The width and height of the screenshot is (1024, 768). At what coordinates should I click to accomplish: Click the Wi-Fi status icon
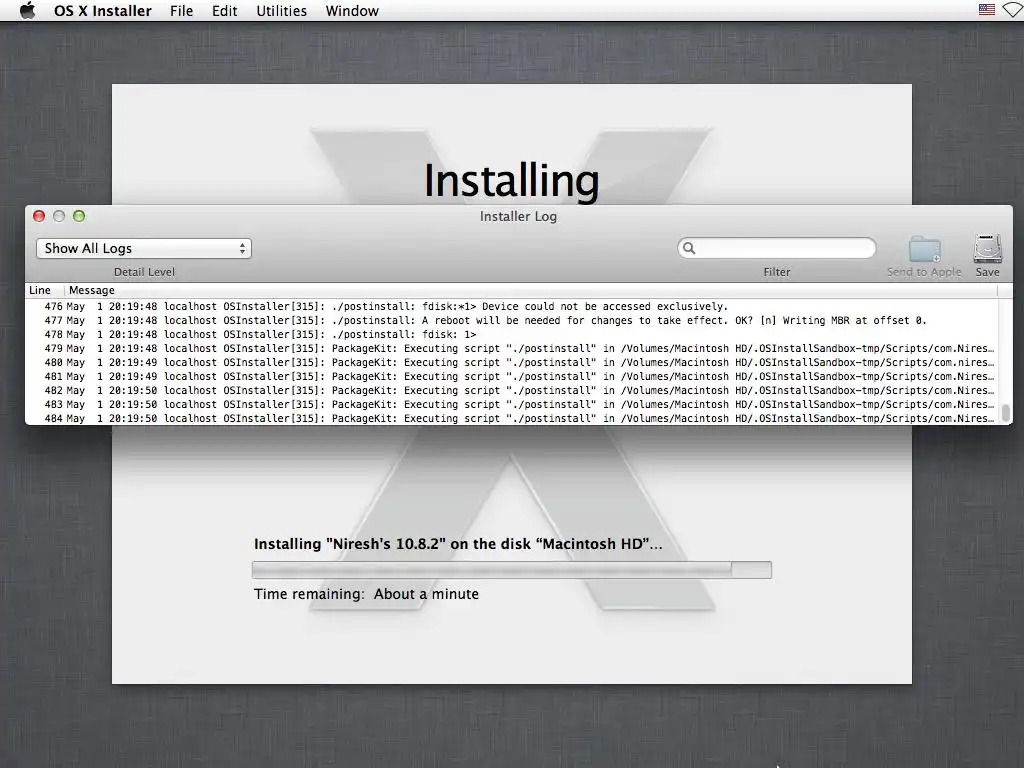[x=1013, y=10]
